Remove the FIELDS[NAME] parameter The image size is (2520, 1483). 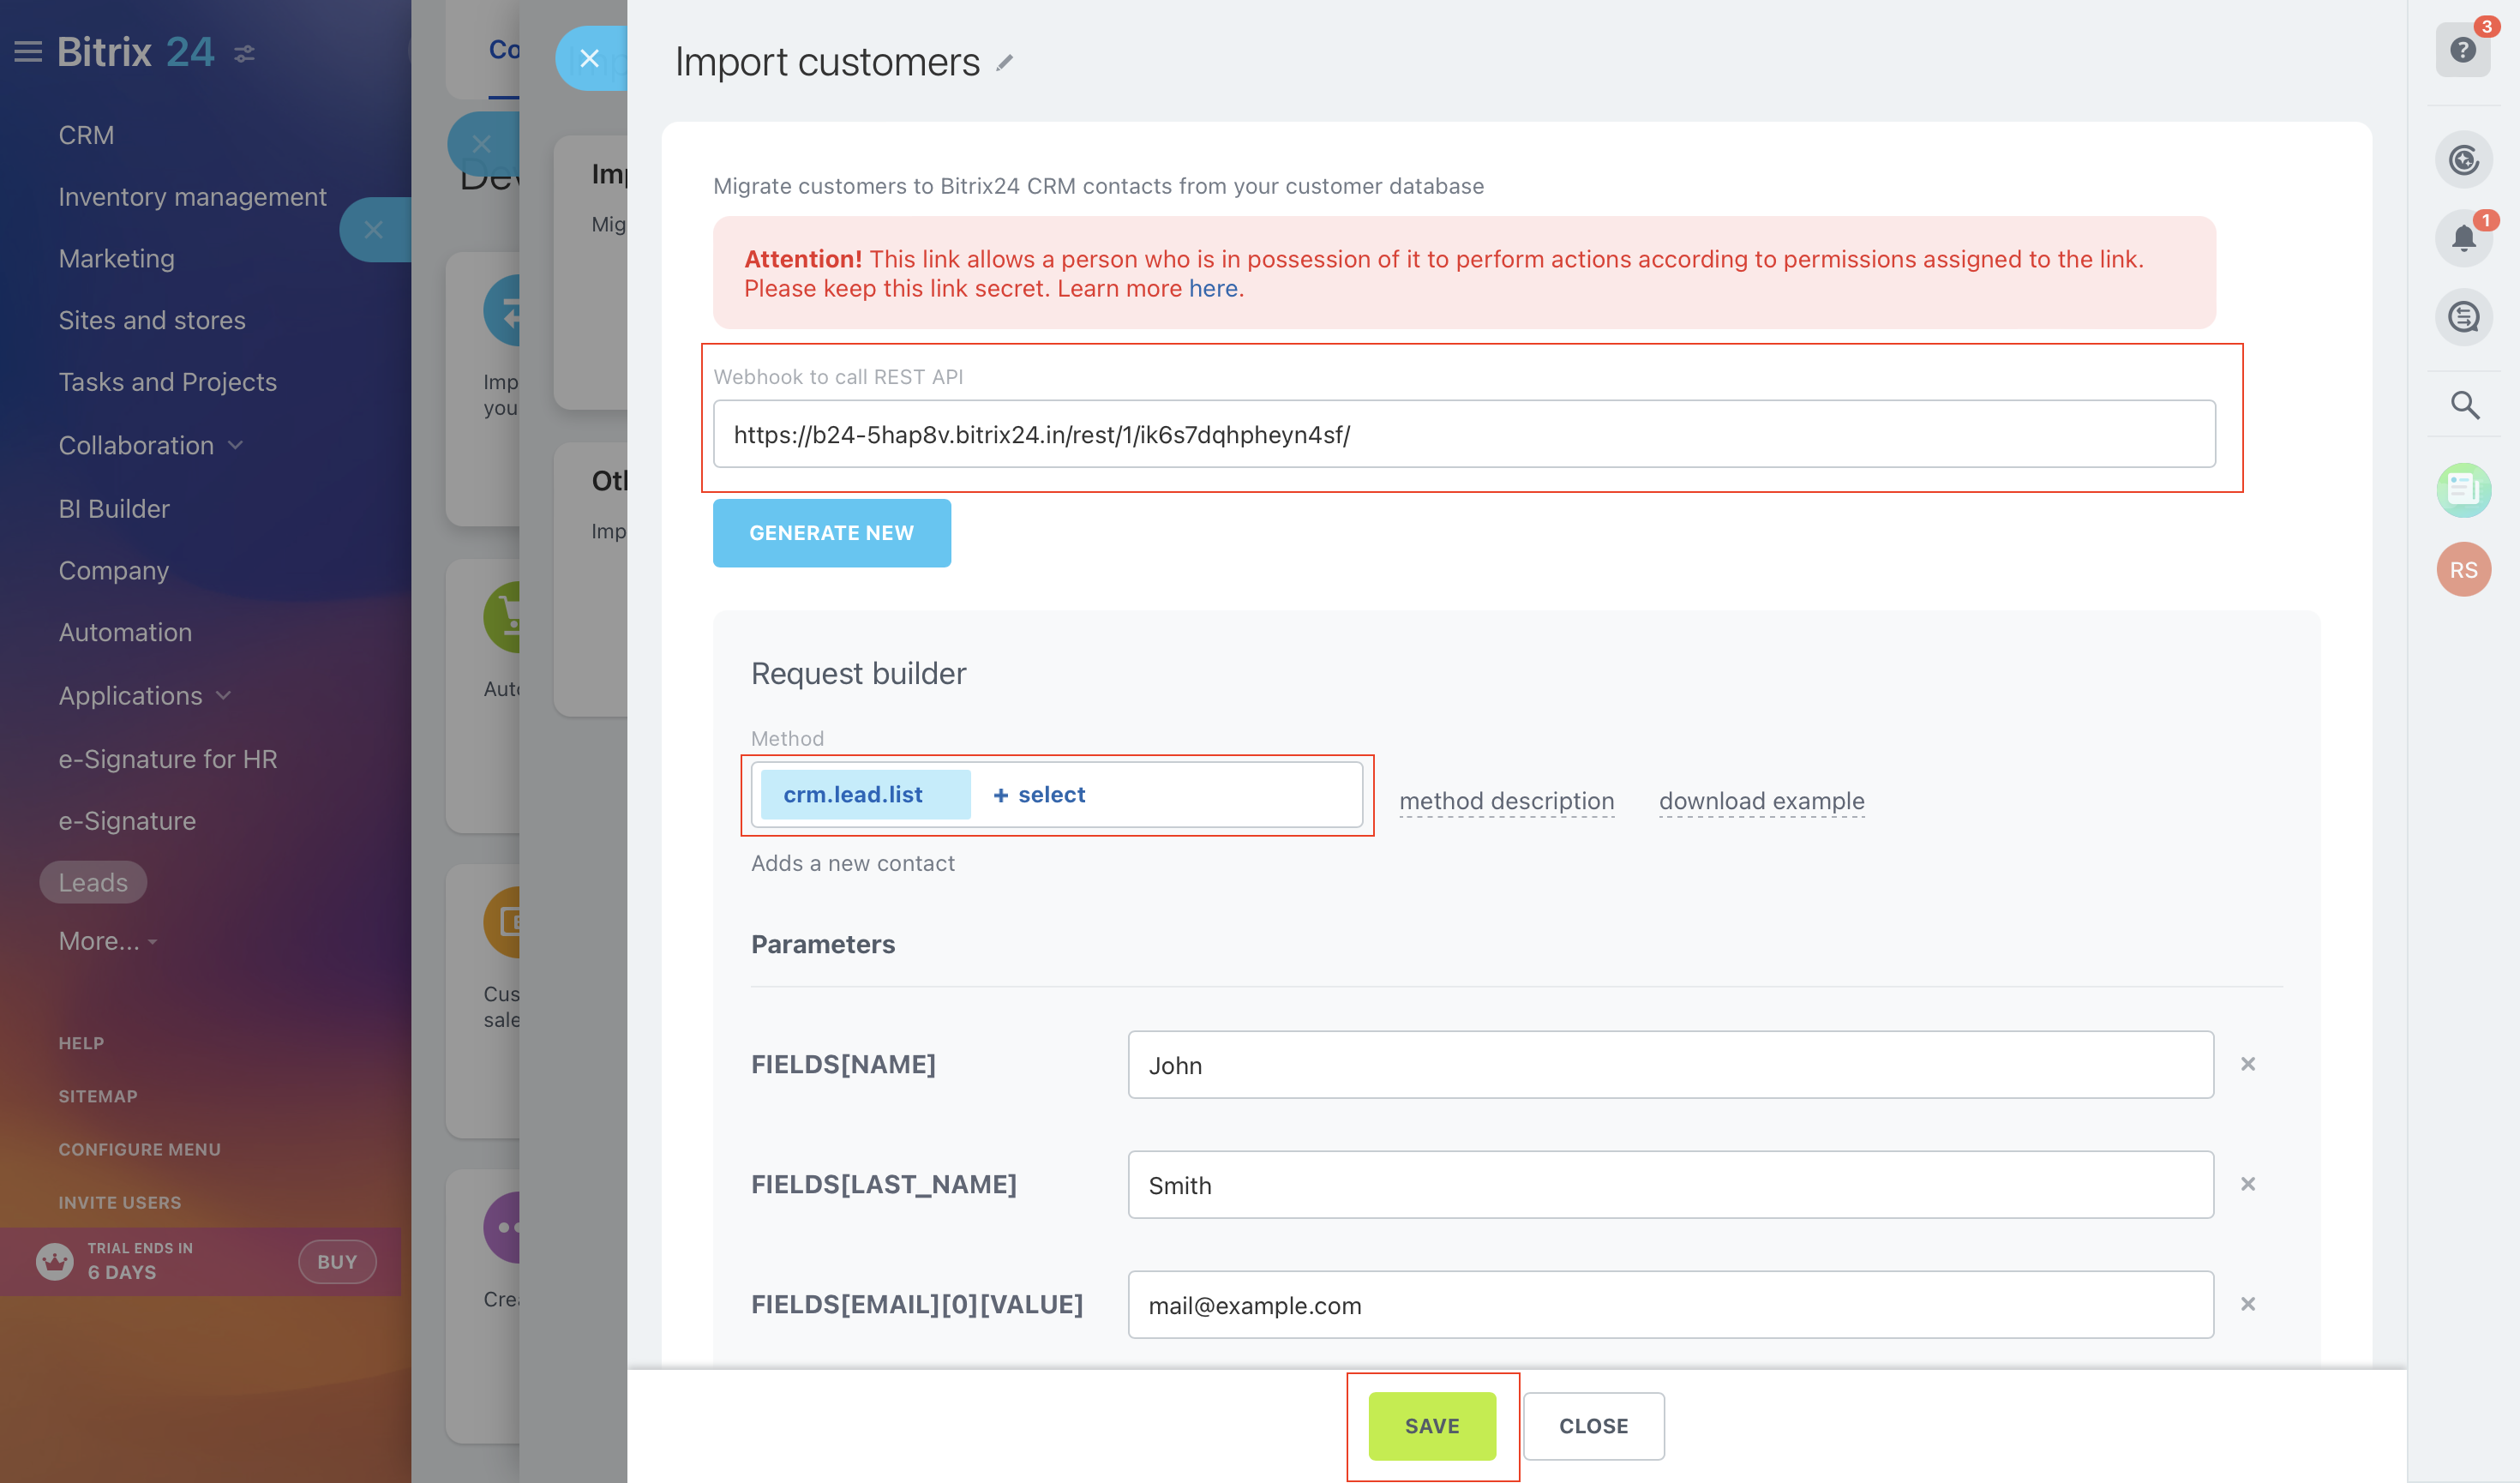pos(2248,1064)
